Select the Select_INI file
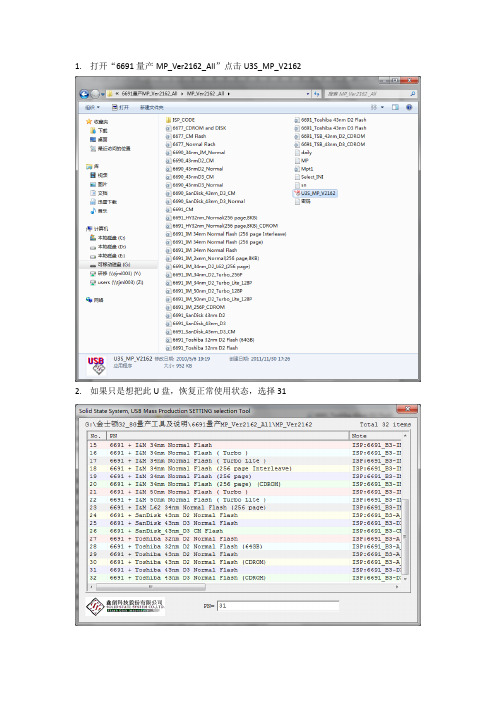 (309, 177)
